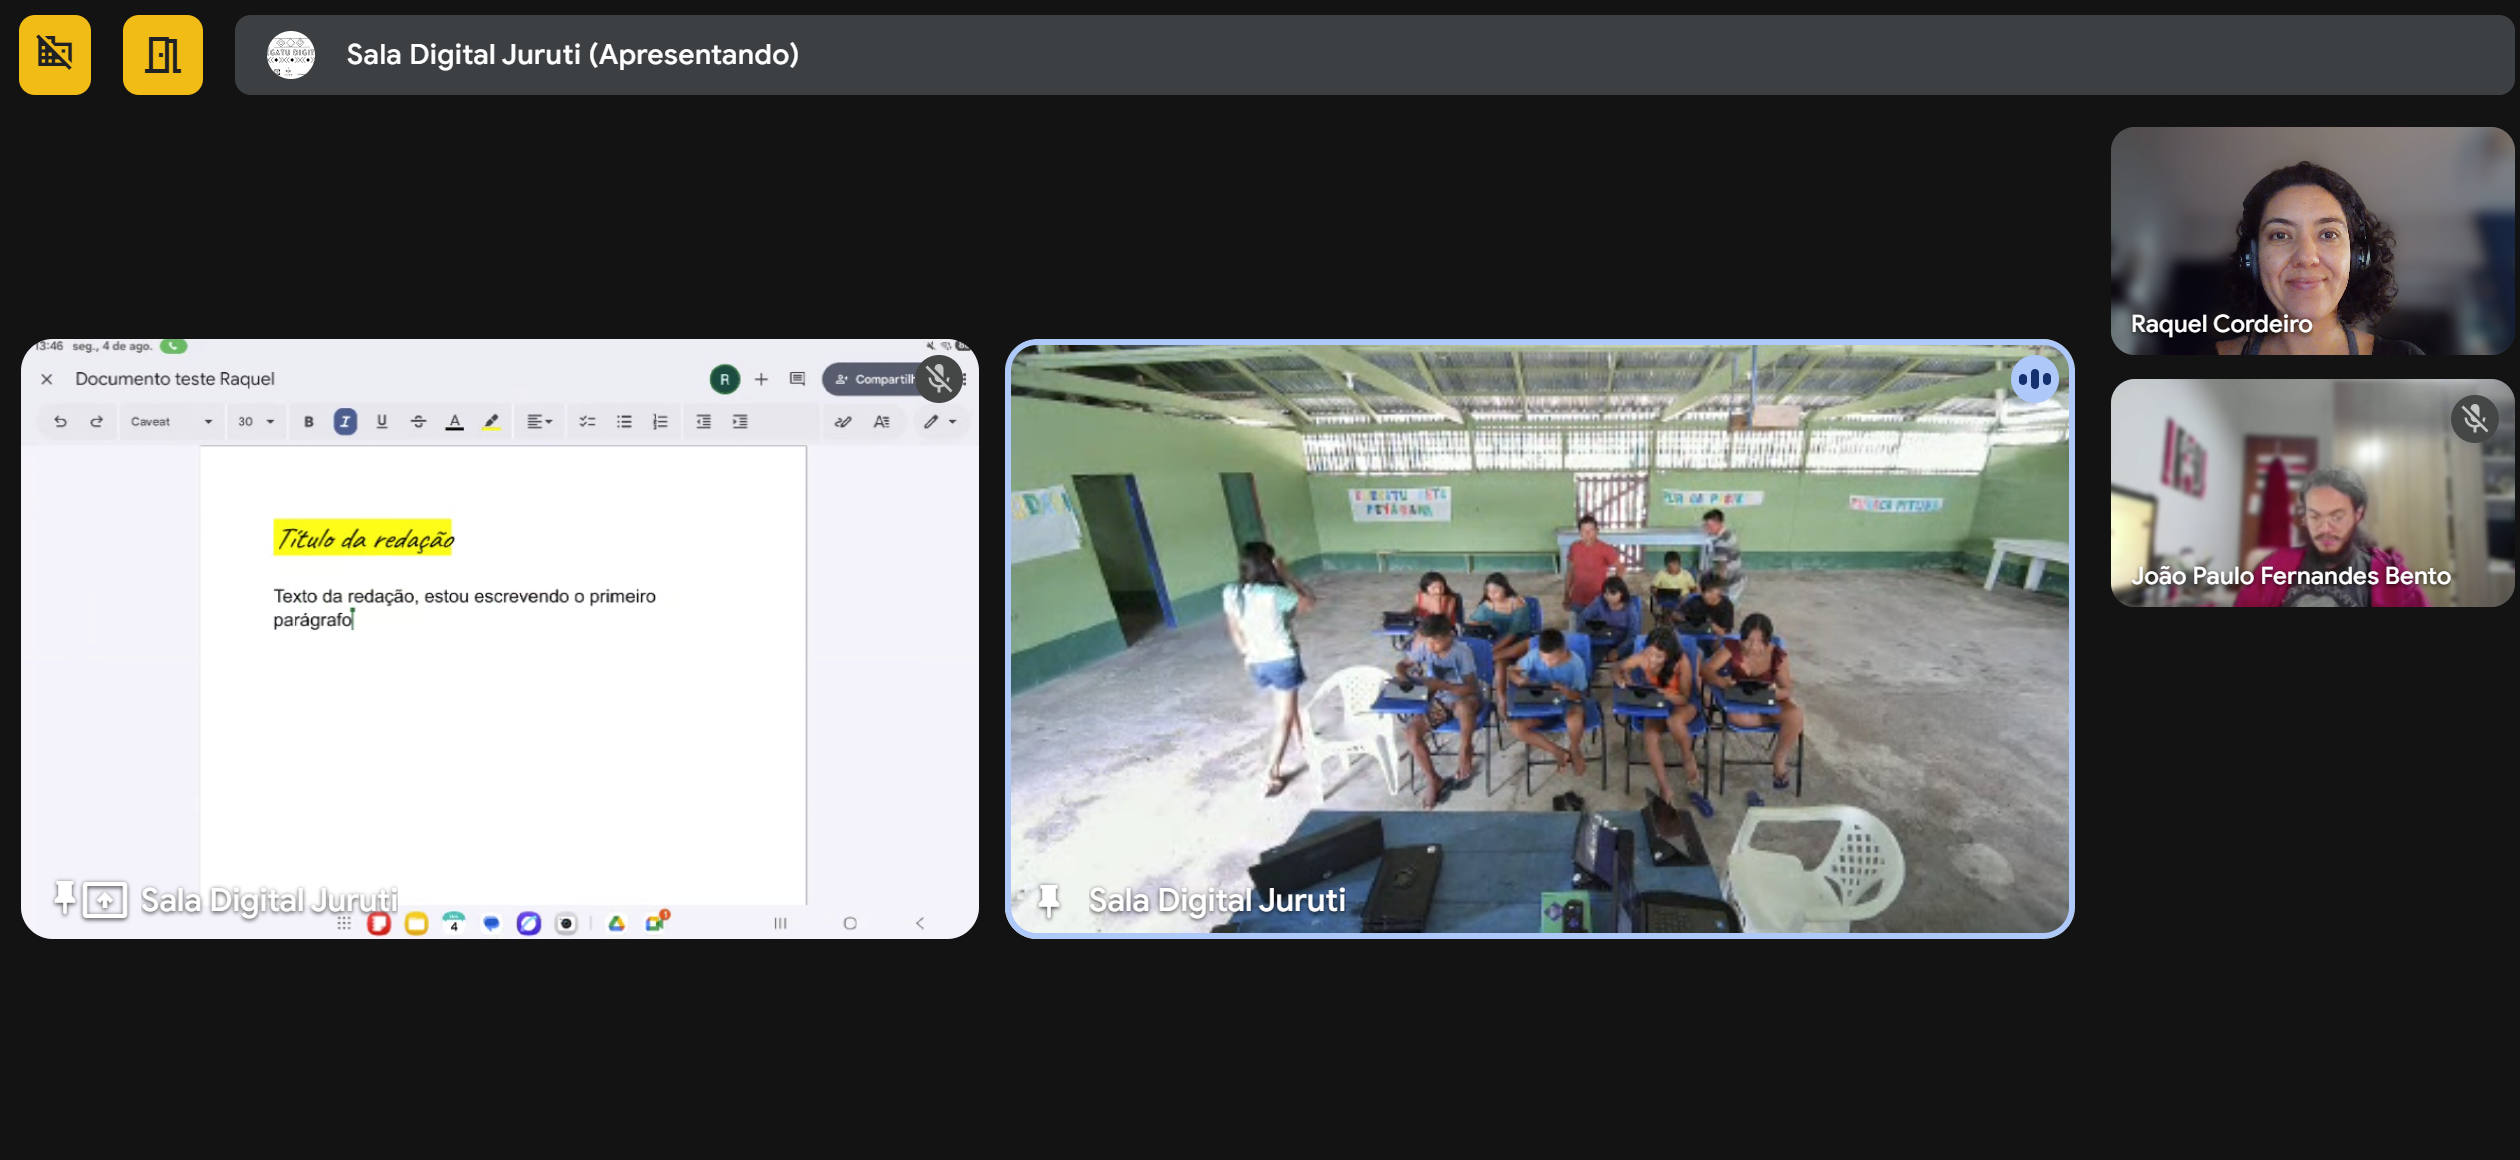The width and height of the screenshot is (2520, 1160).
Task: Click the Compartilhar share button
Action: coord(874,379)
